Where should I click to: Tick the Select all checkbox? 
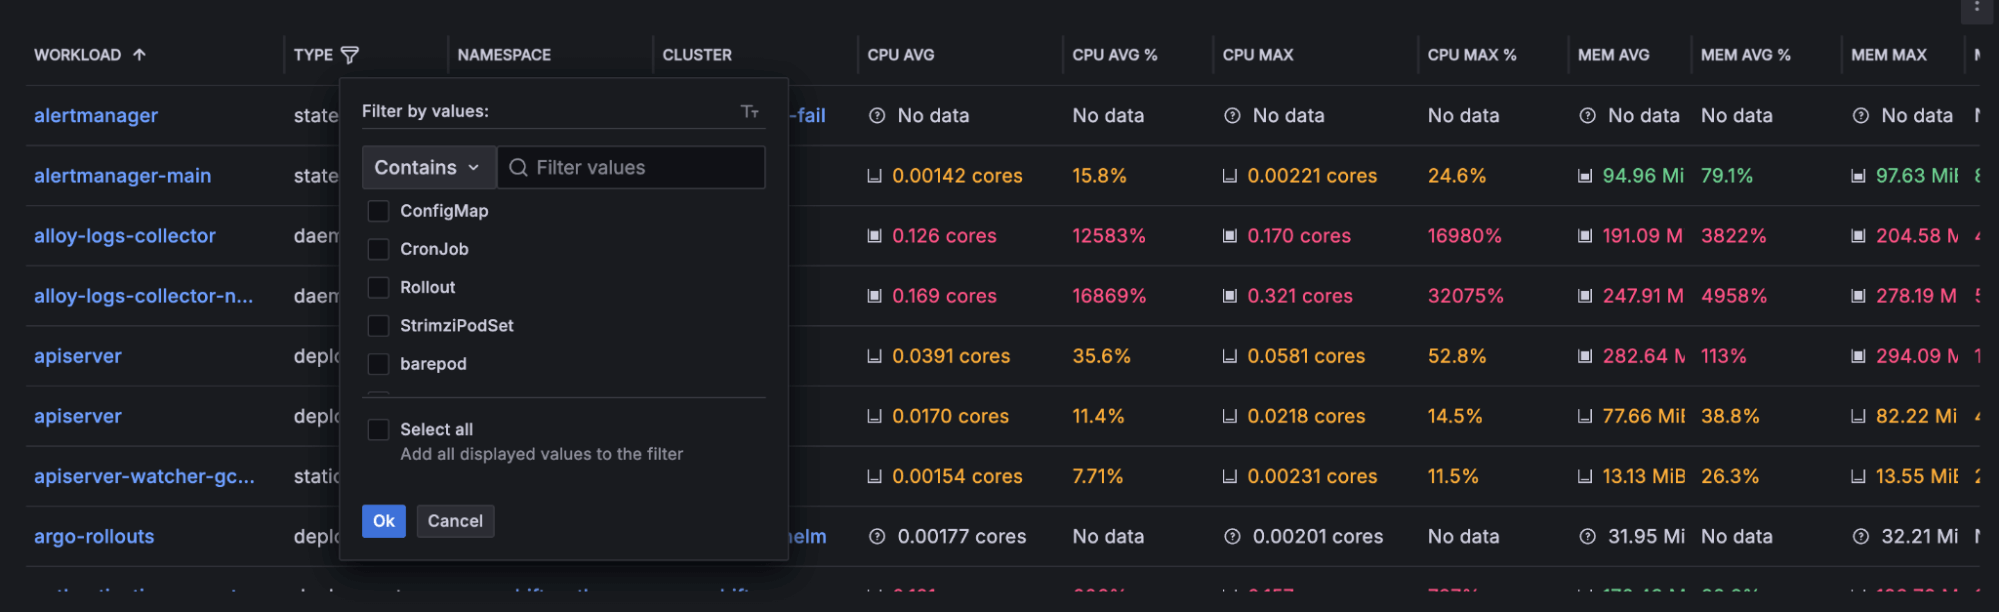378,430
